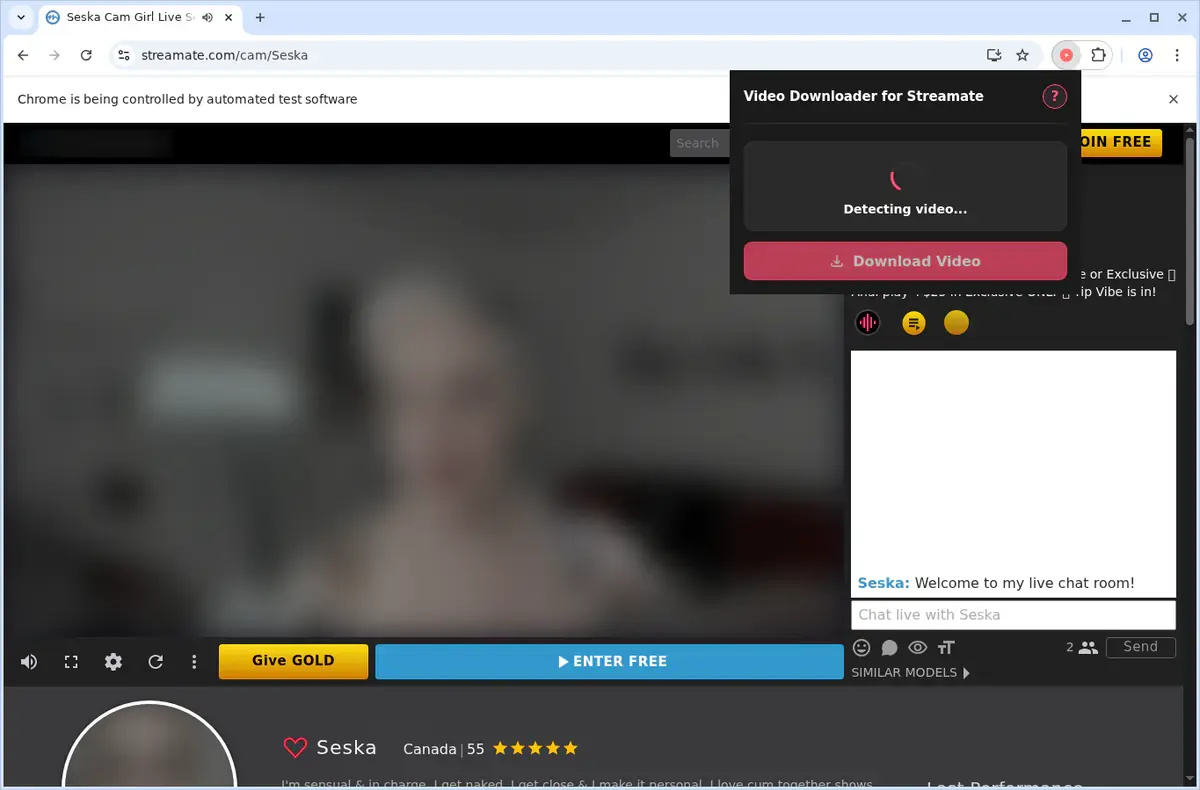Open the video player settings gear
1200x790 pixels.
click(x=113, y=662)
